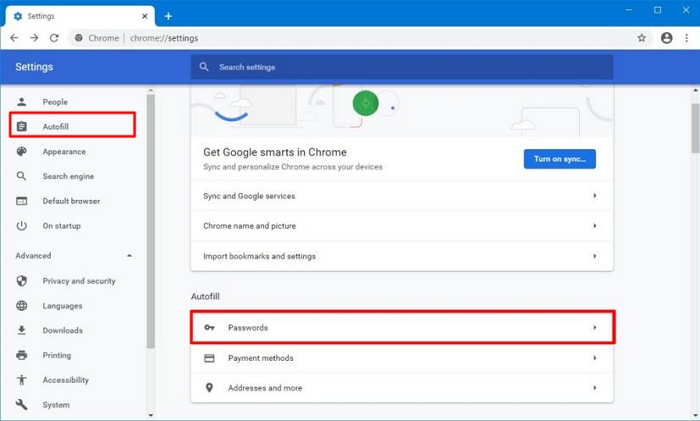Click the Settings tab title

click(x=41, y=16)
